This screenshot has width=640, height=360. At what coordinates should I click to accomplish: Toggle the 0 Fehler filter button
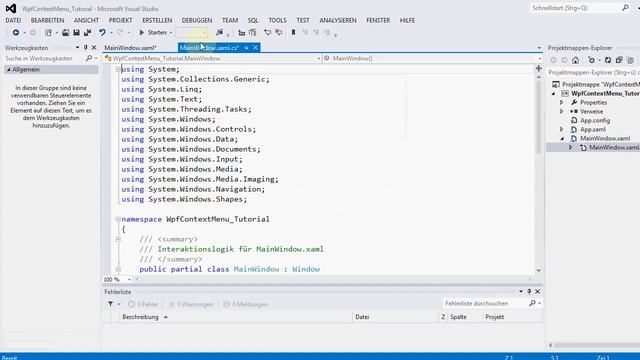(143, 304)
